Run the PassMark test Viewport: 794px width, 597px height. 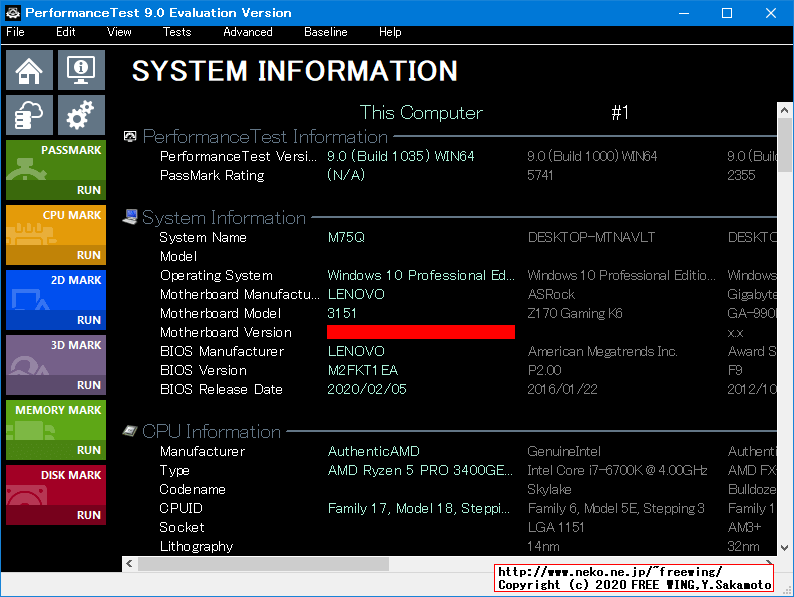point(89,190)
